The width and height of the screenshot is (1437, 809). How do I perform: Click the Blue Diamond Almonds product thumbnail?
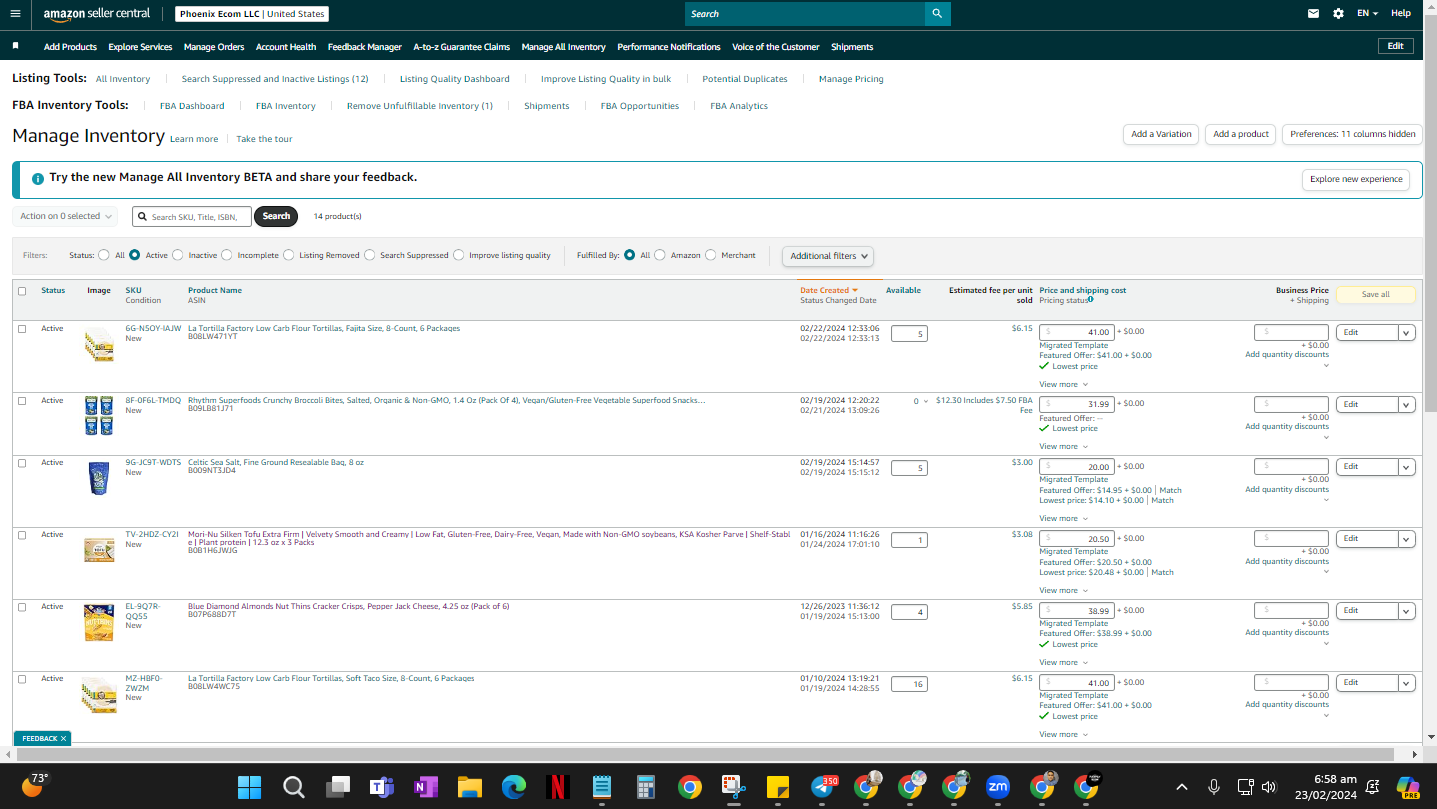click(x=99, y=623)
